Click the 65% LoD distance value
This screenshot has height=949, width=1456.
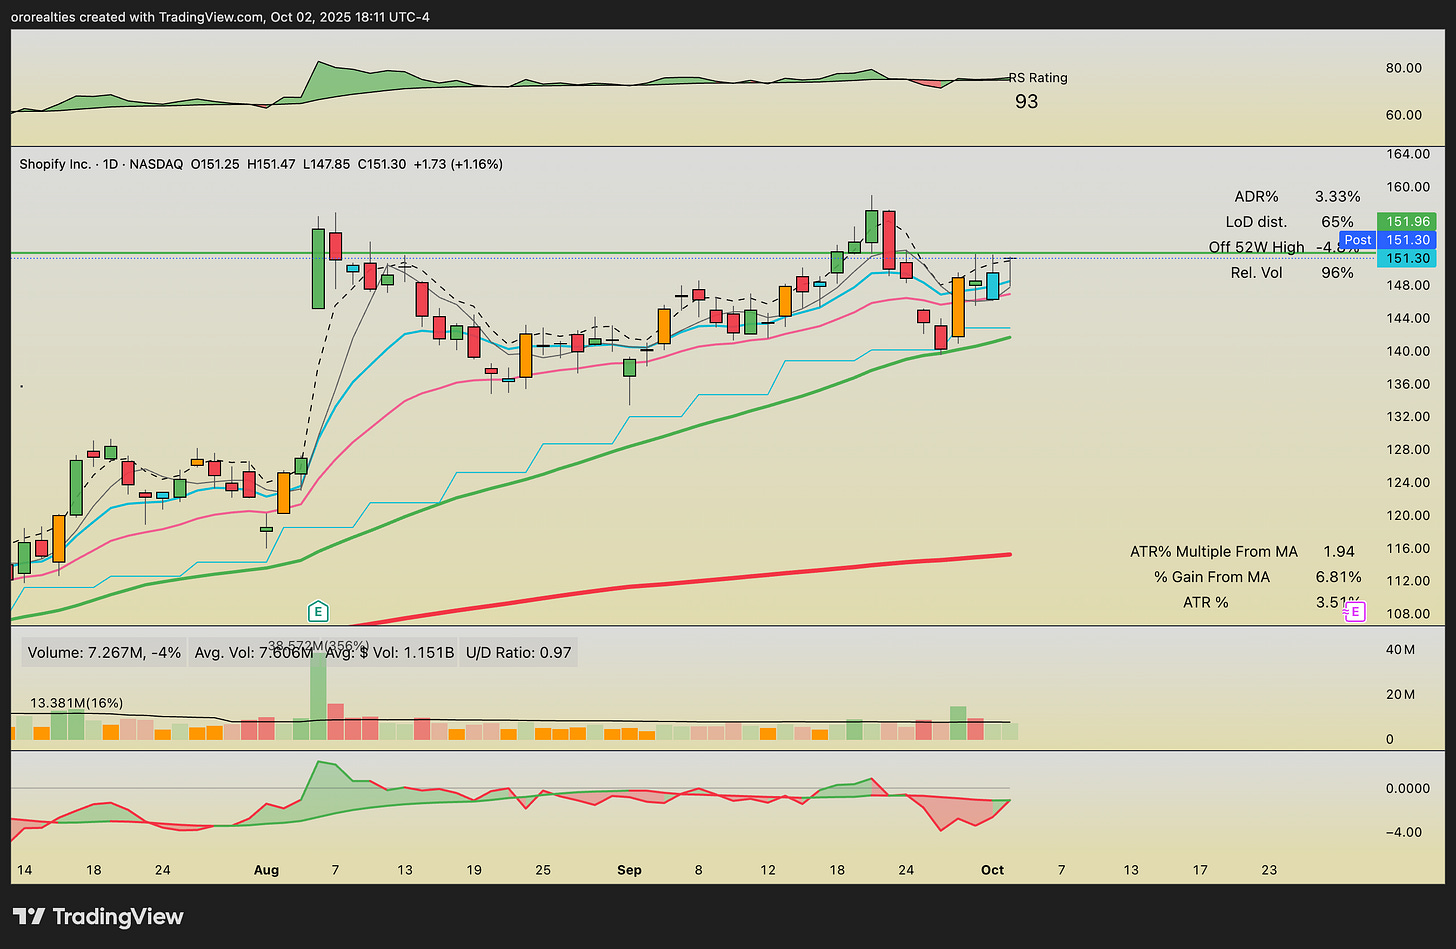[1338, 222]
